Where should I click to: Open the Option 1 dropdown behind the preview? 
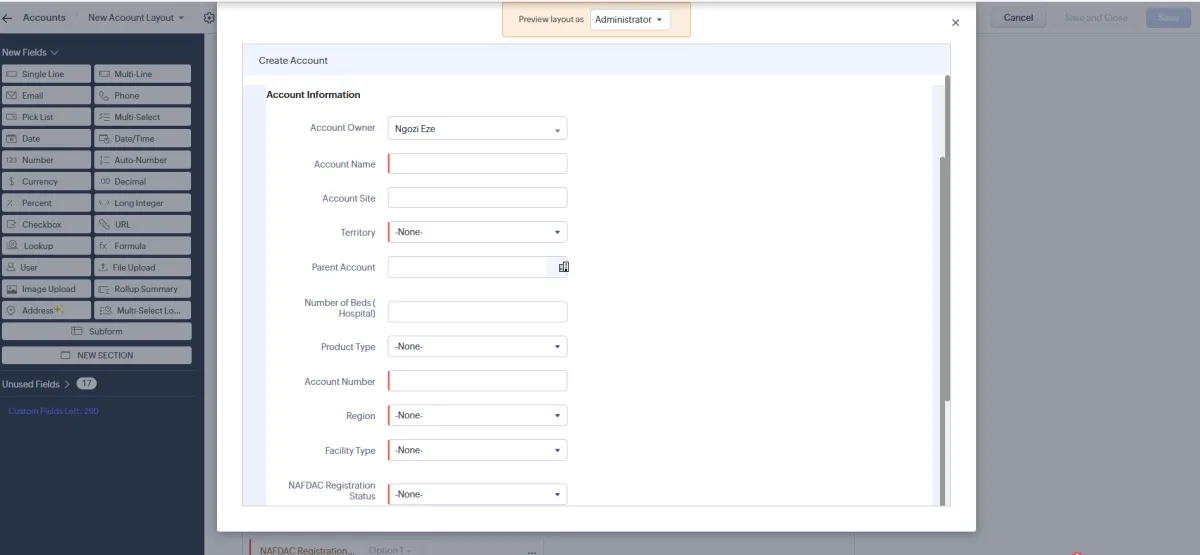[x=390, y=550]
